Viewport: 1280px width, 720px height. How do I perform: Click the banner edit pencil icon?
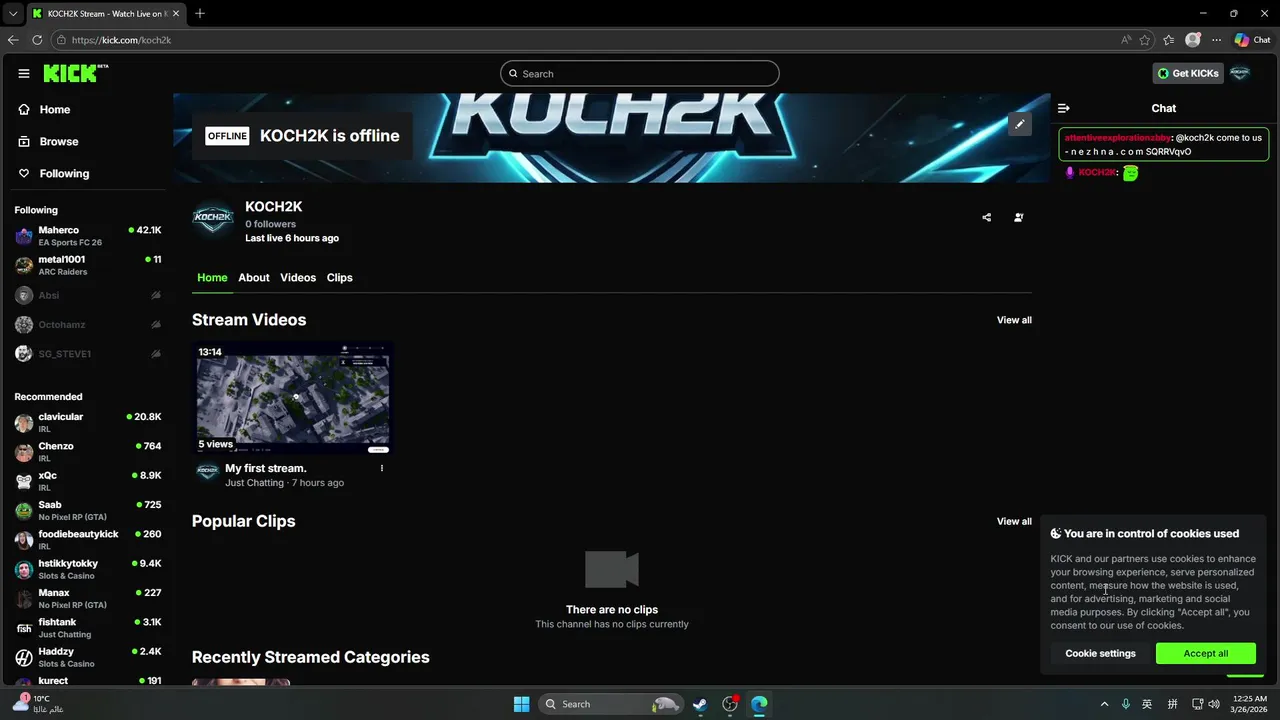point(1019,124)
